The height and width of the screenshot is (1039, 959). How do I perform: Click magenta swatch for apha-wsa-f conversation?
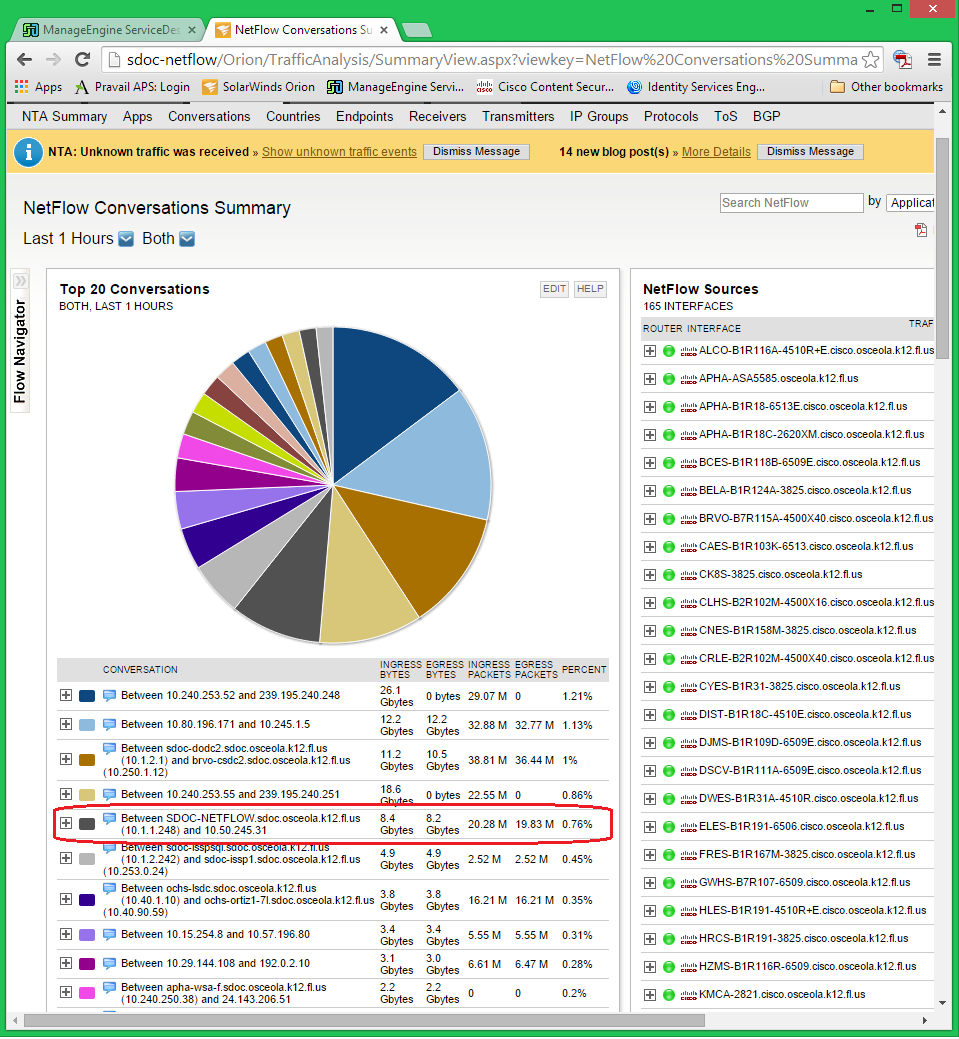[x=87, y=993]
